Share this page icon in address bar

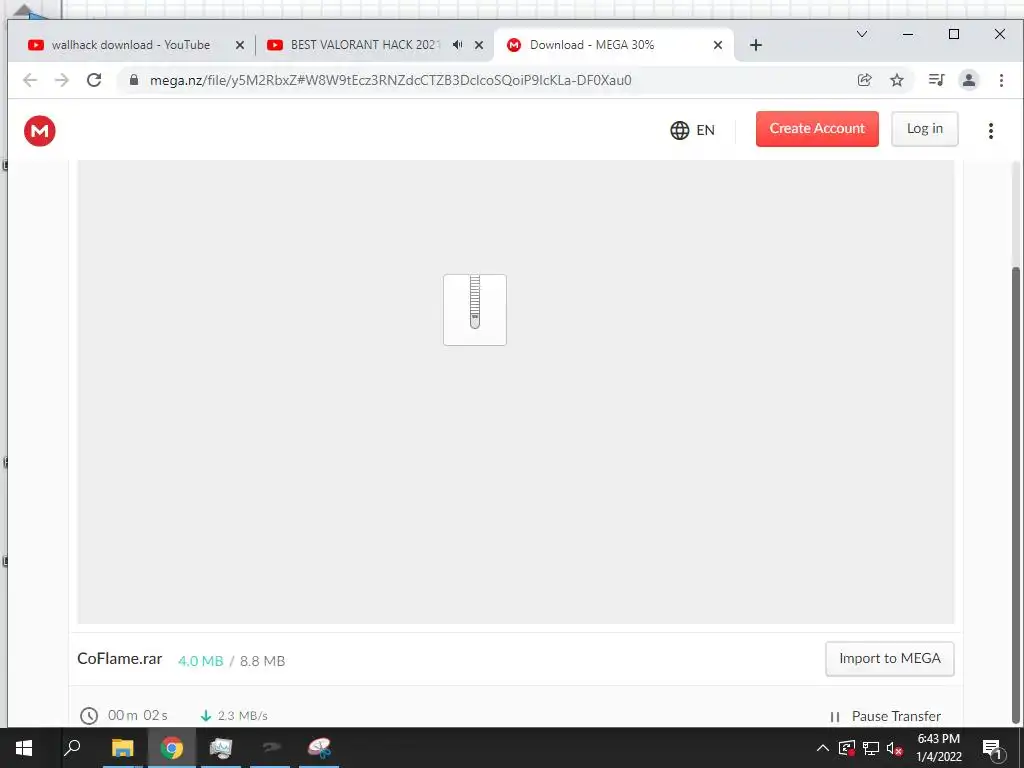pyautogui.click(x=865, y=80)
